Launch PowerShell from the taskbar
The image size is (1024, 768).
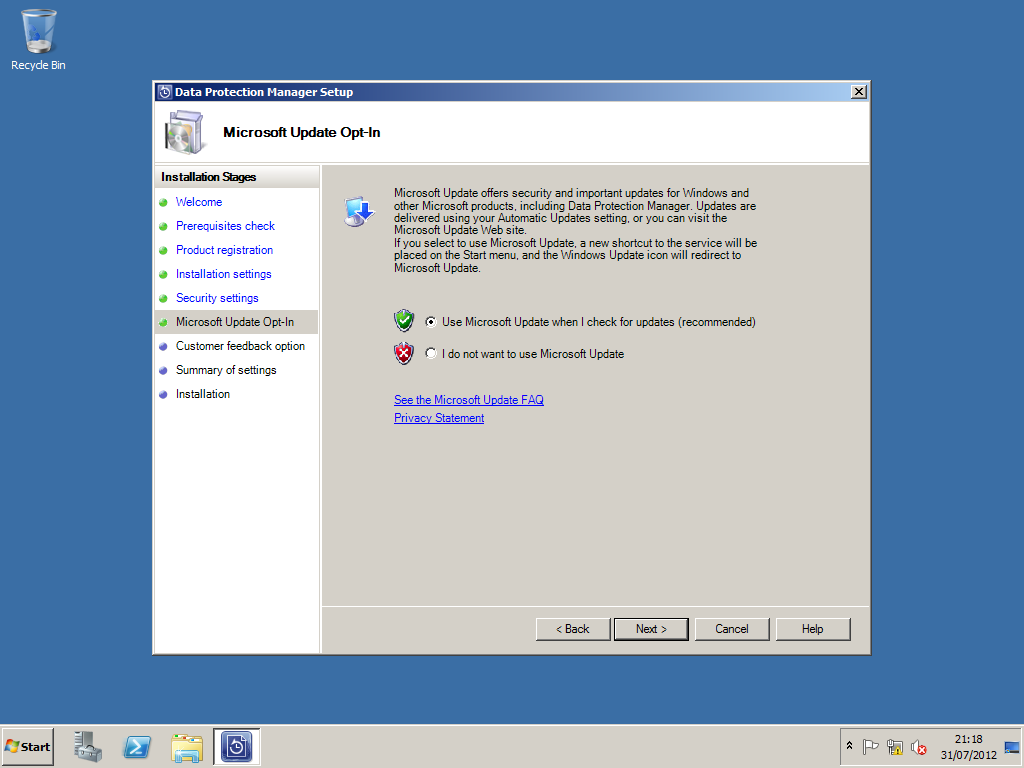137,746
